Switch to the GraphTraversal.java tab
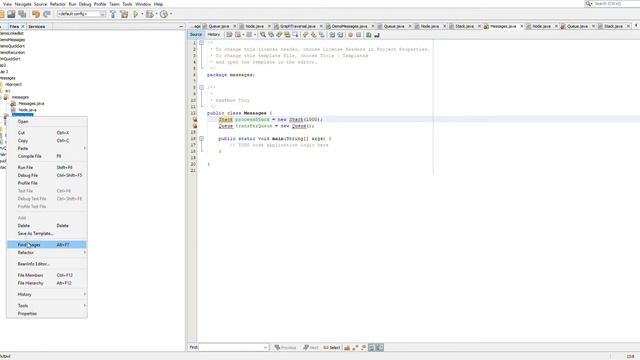This screenshot has height=360, width=640. [x=298, y=26]
